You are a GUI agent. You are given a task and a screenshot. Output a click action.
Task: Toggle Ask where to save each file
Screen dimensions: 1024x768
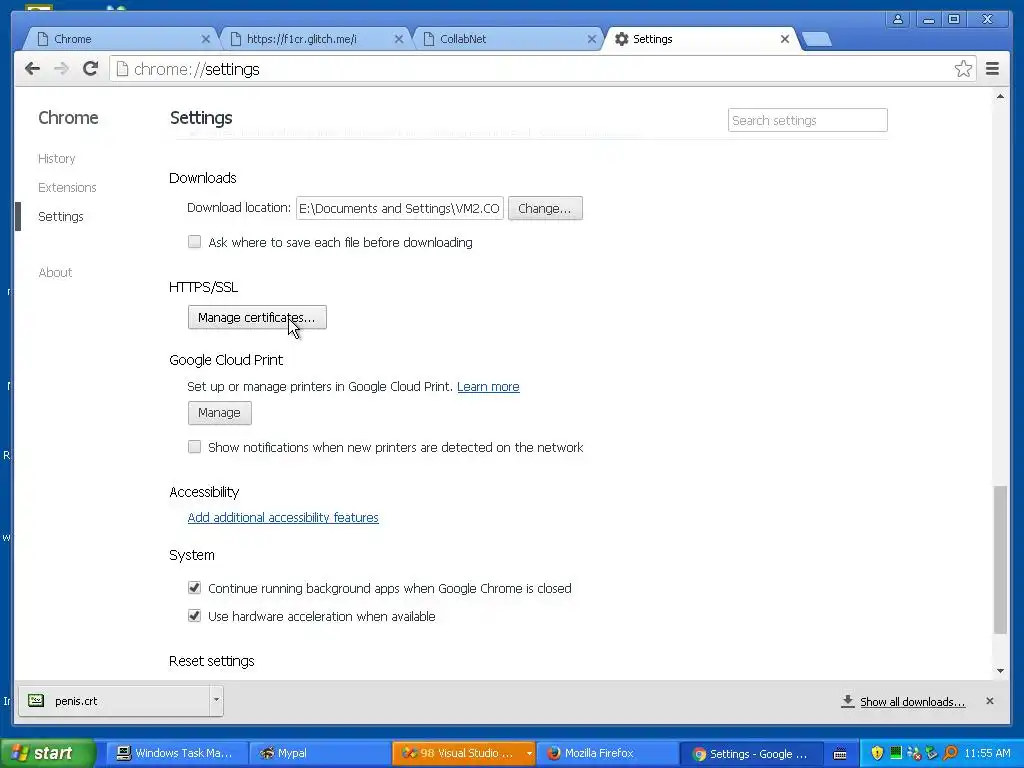point(194,242)
